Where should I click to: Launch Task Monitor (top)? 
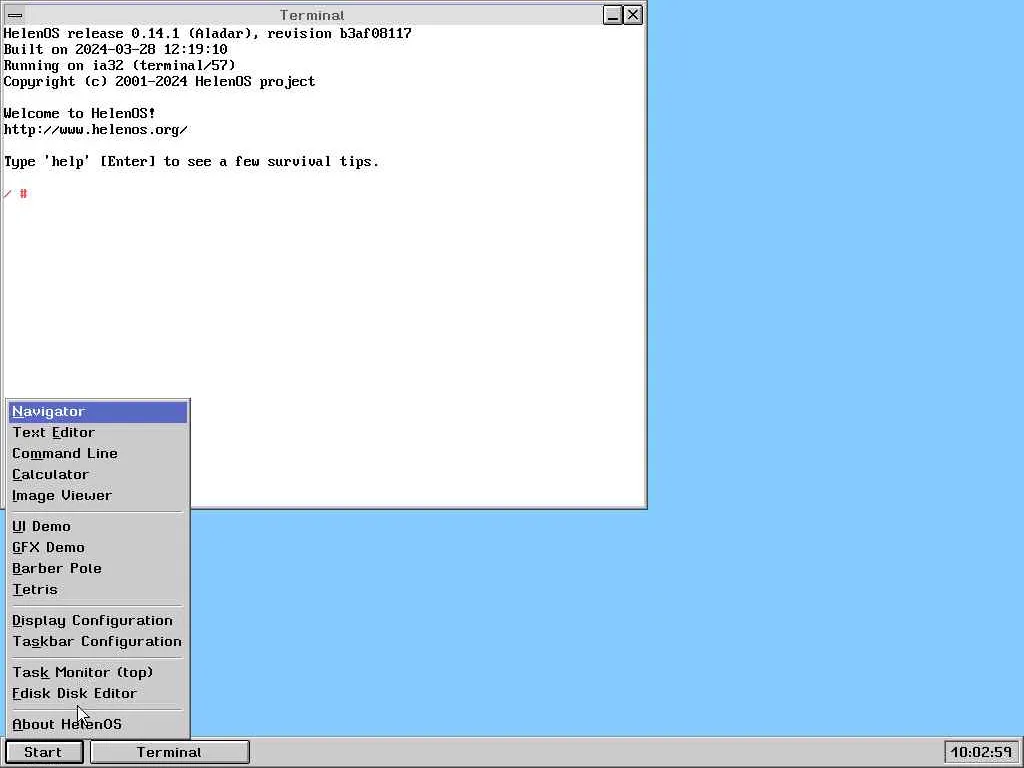(x=98, y=672)
